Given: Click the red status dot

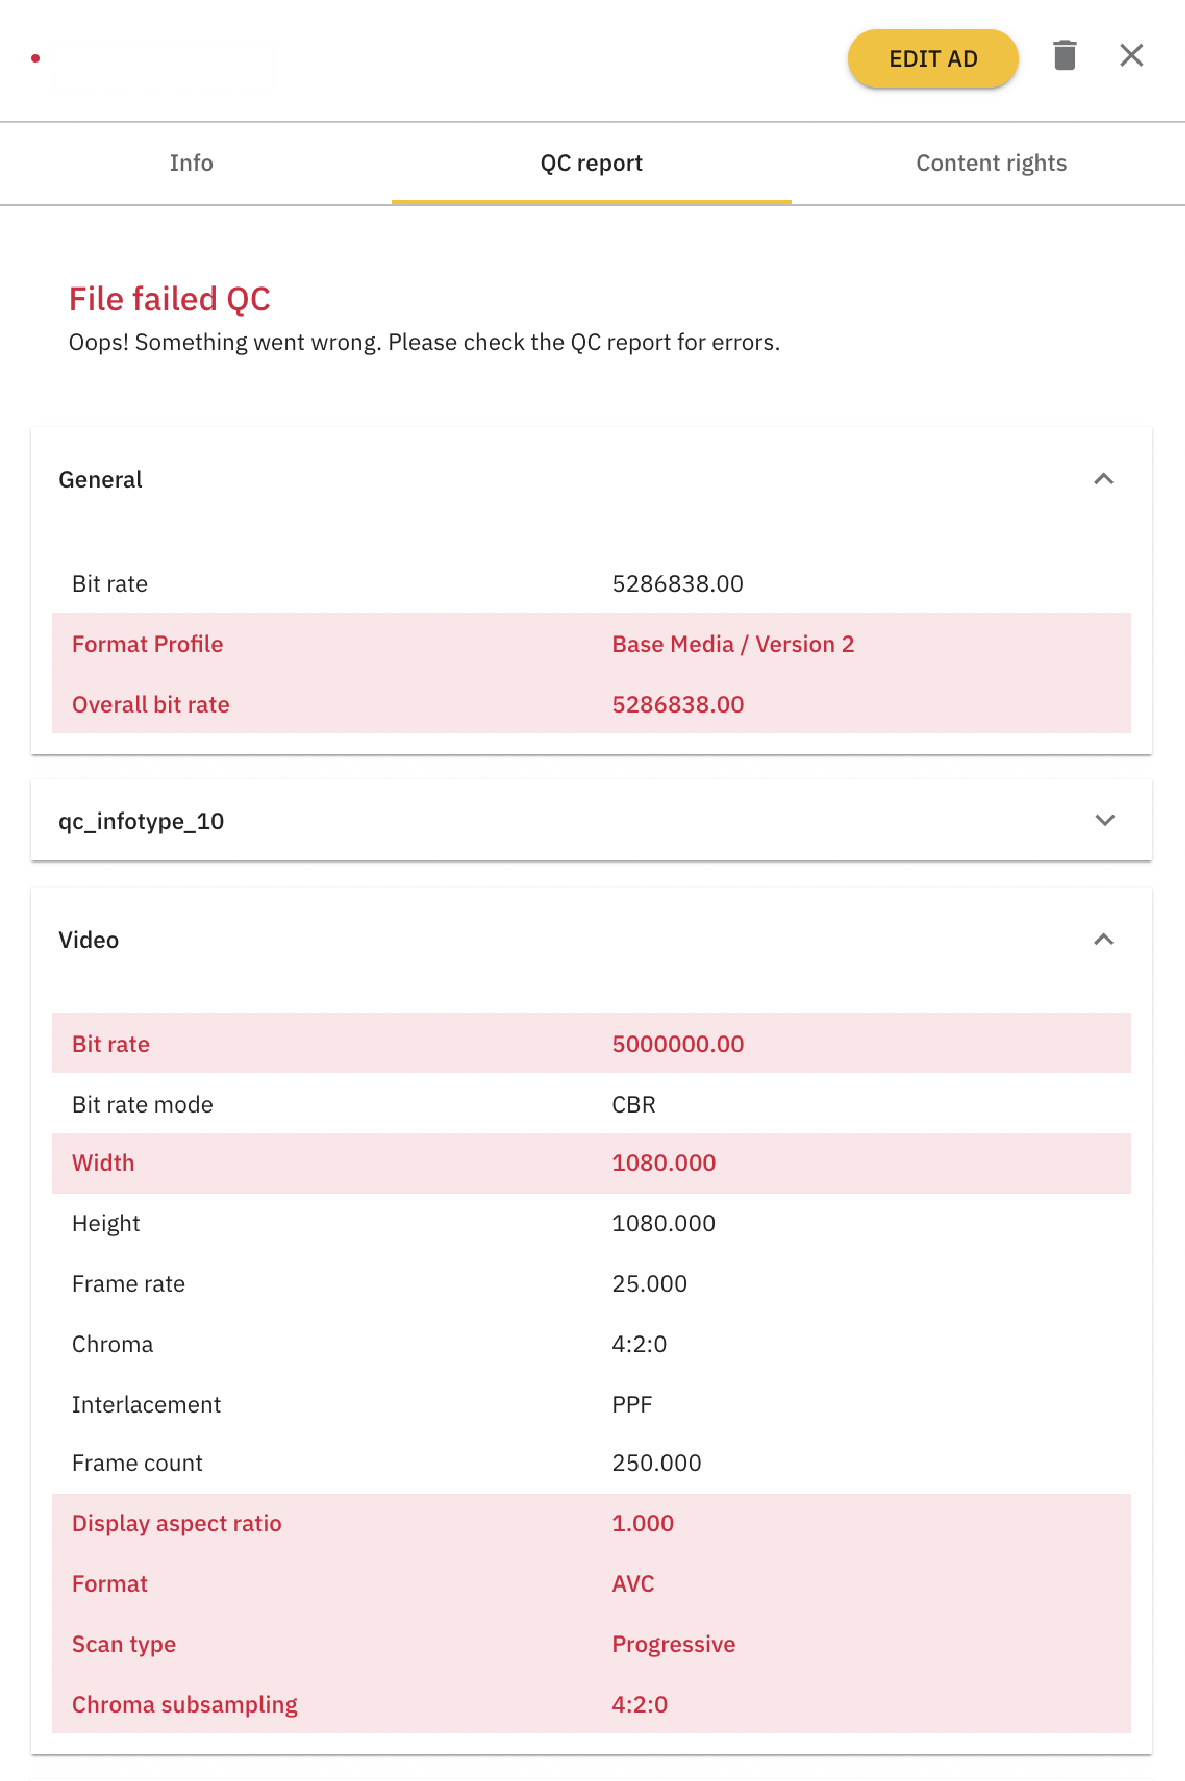Looking at the screenshot, I should click(x=36, y=59).
